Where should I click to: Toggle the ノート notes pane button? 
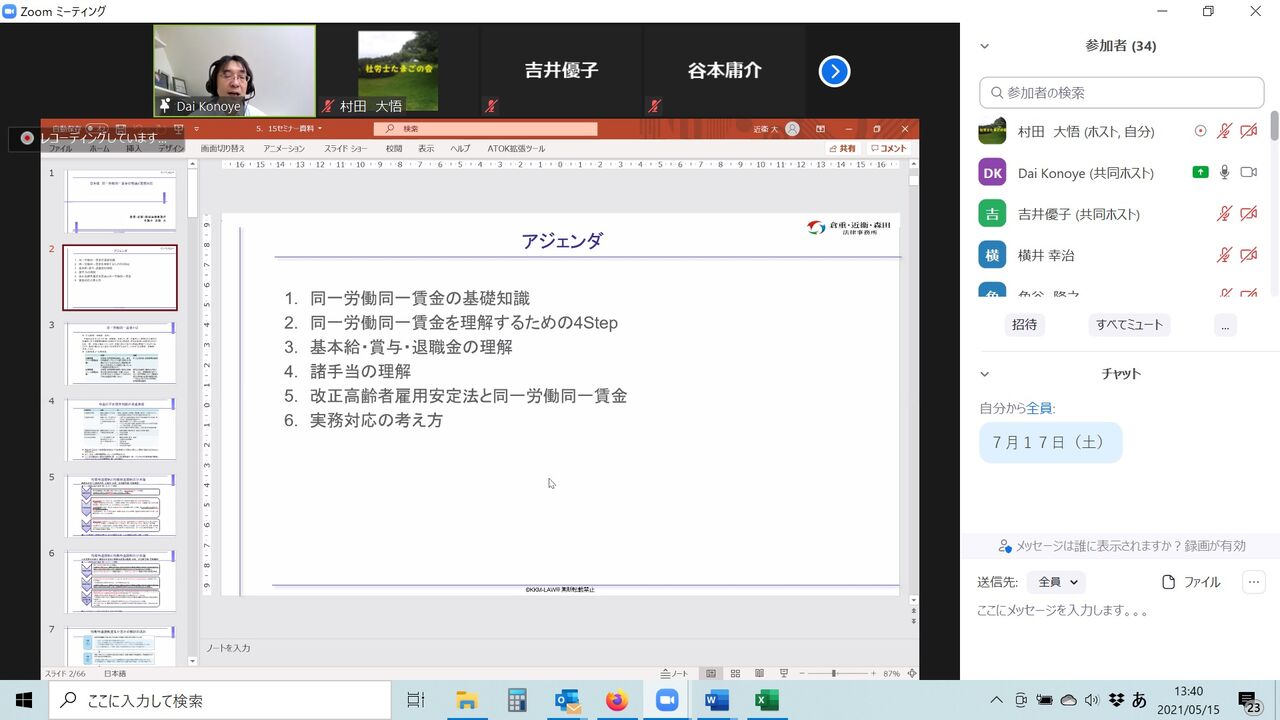coord(675,674)
